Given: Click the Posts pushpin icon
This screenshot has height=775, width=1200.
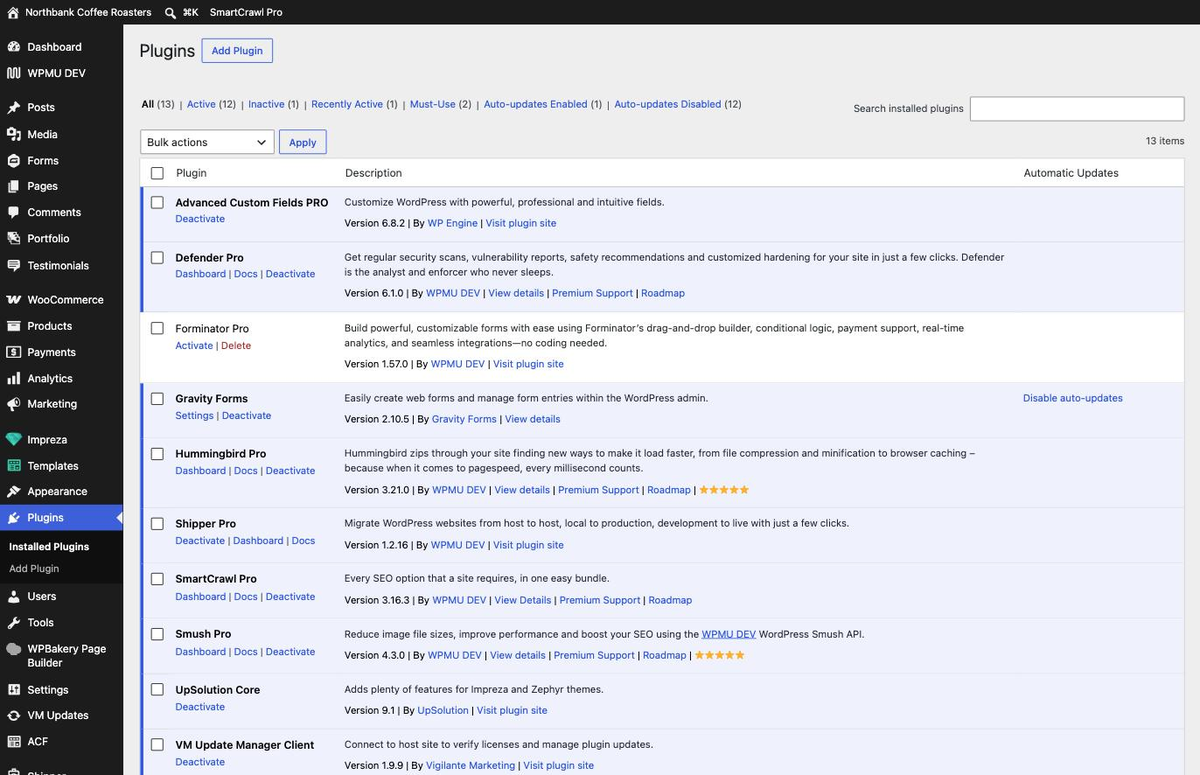Looking at the screenshot, I should tap(13, 108).
